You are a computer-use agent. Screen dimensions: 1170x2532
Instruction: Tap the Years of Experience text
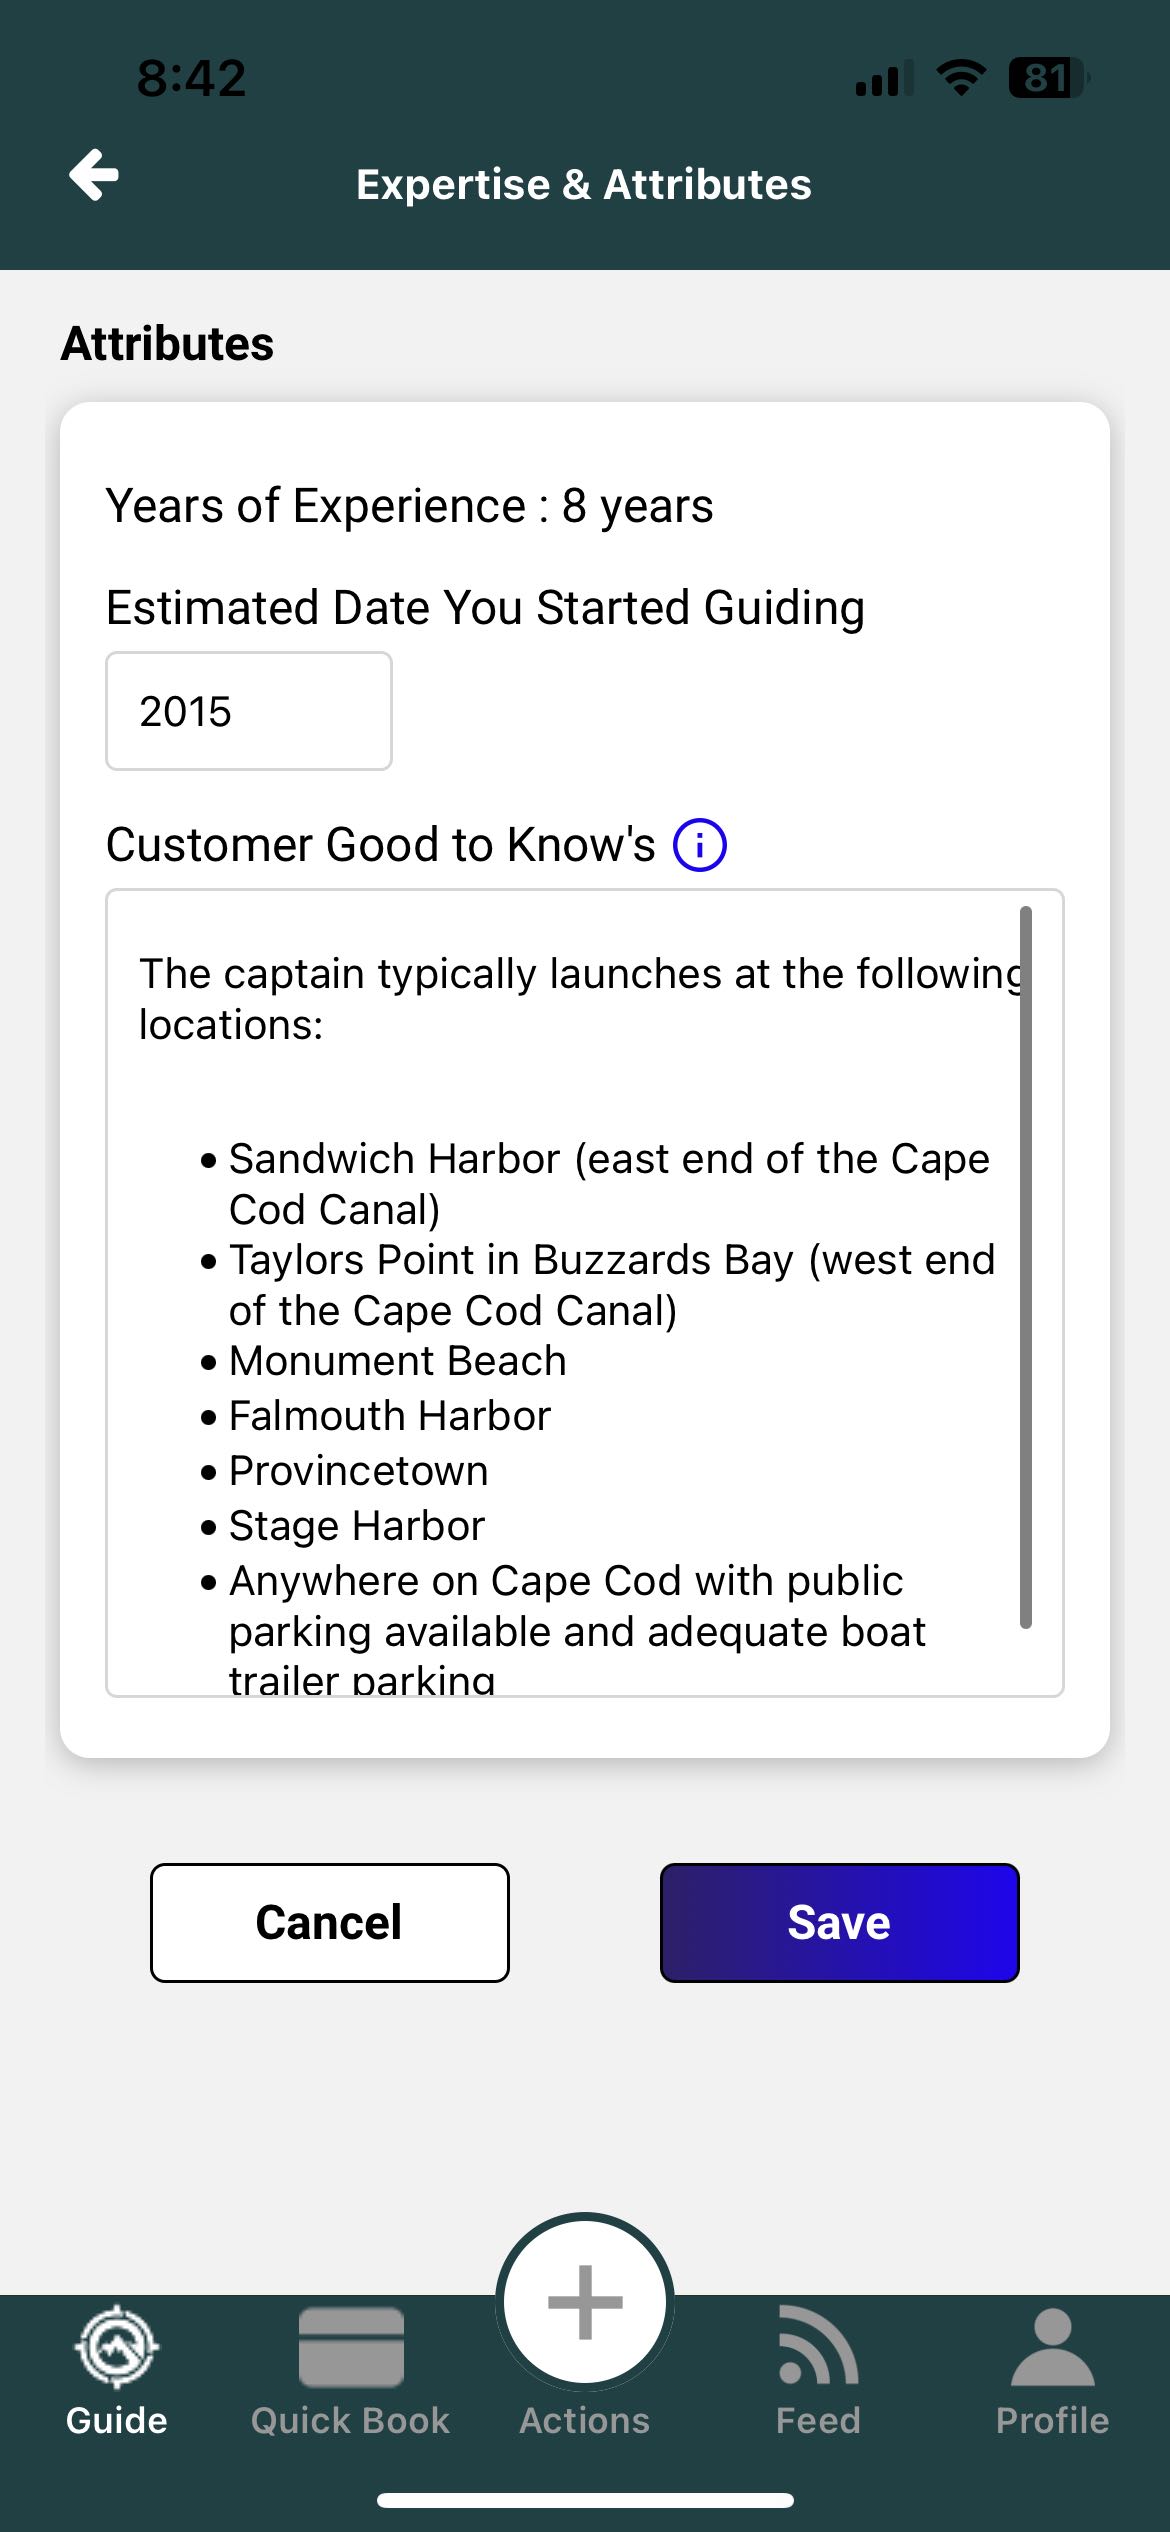point(409,506)
